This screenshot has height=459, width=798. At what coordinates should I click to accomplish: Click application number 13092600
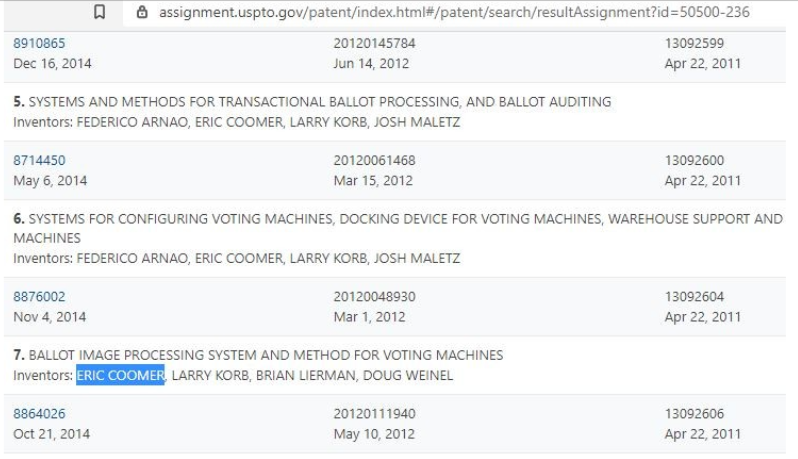click(694, 160)
